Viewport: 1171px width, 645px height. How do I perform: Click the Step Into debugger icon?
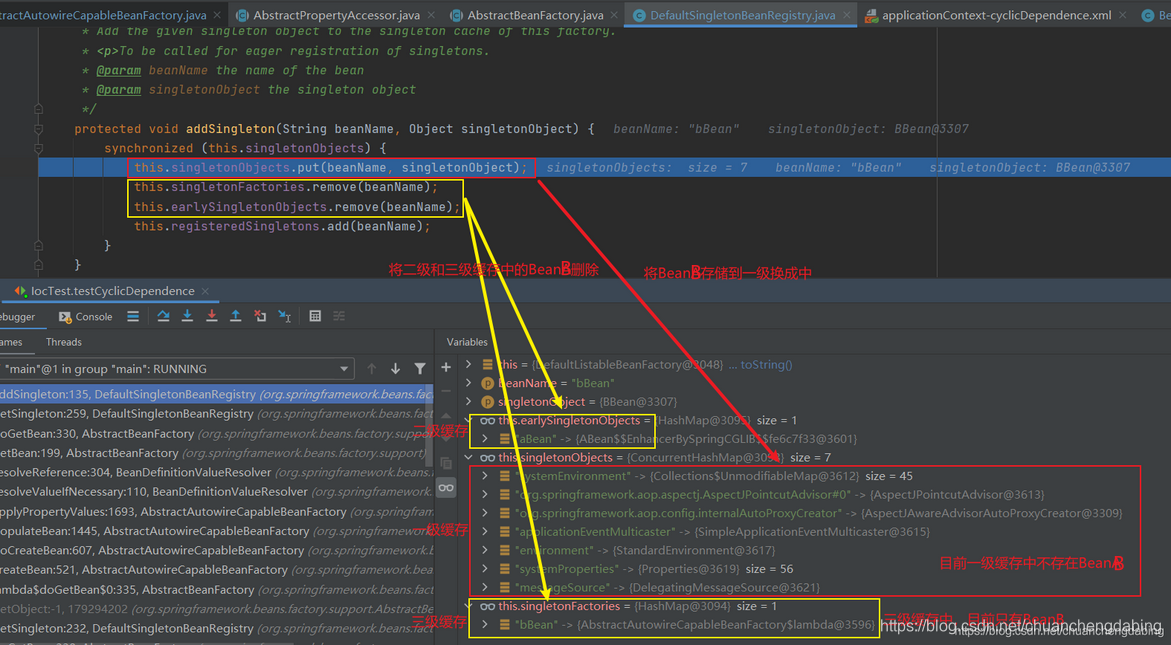point(187,317)
